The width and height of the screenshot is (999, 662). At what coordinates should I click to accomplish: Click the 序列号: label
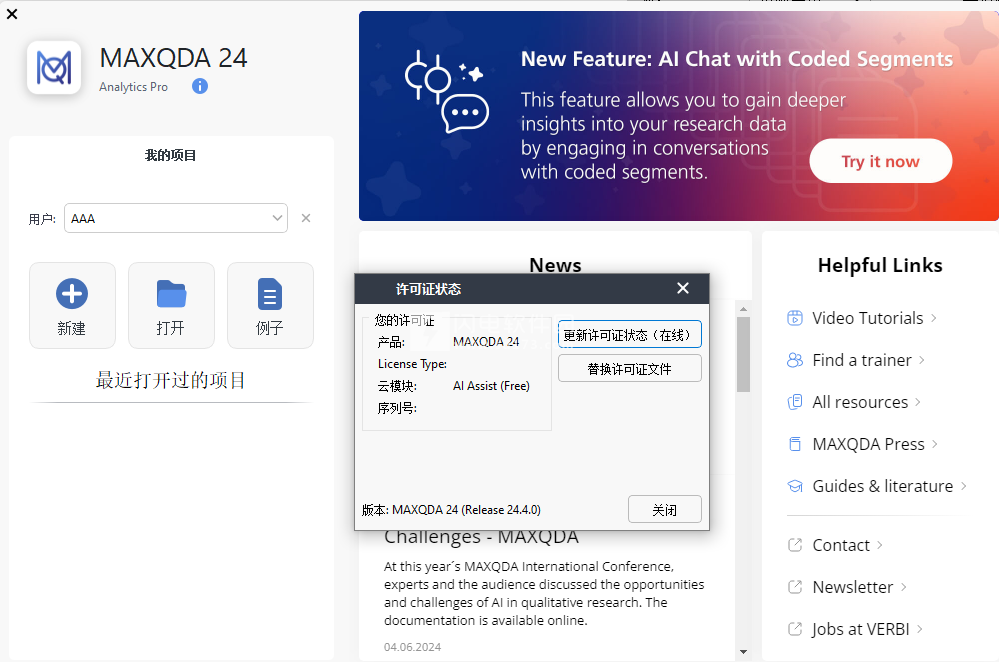[x=397, y=408]
